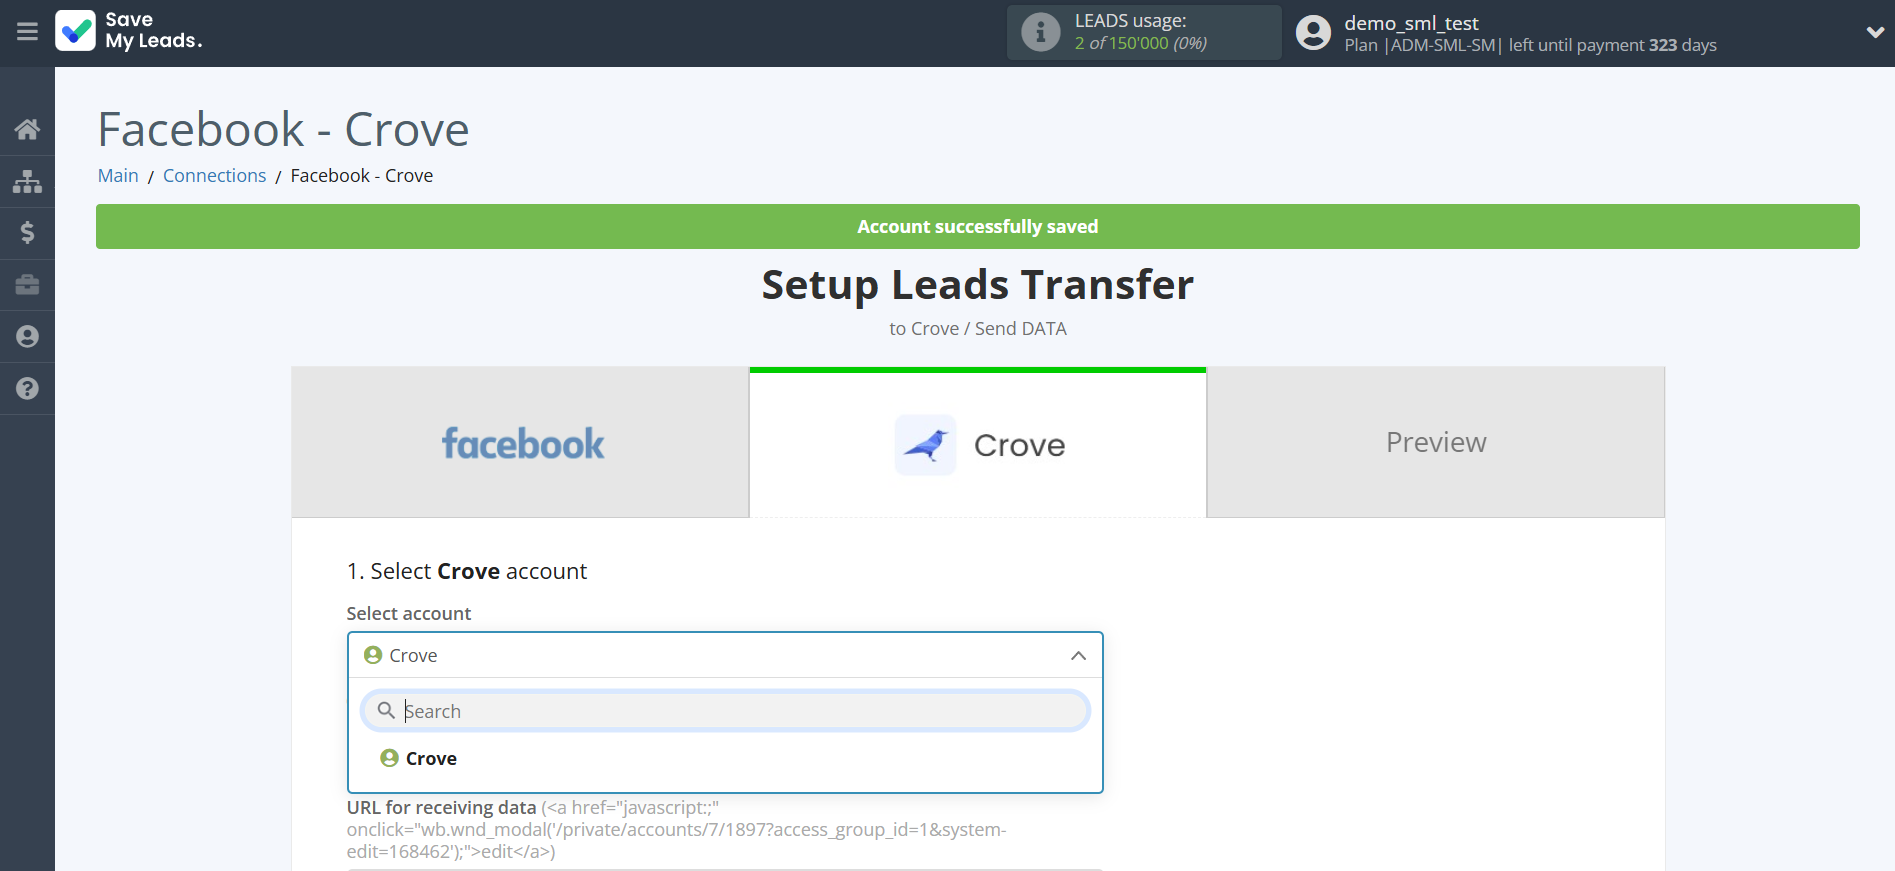Click the URL for receiving data label
The height and width of the screenshot is (871, 1895).
tap(442, 807)
